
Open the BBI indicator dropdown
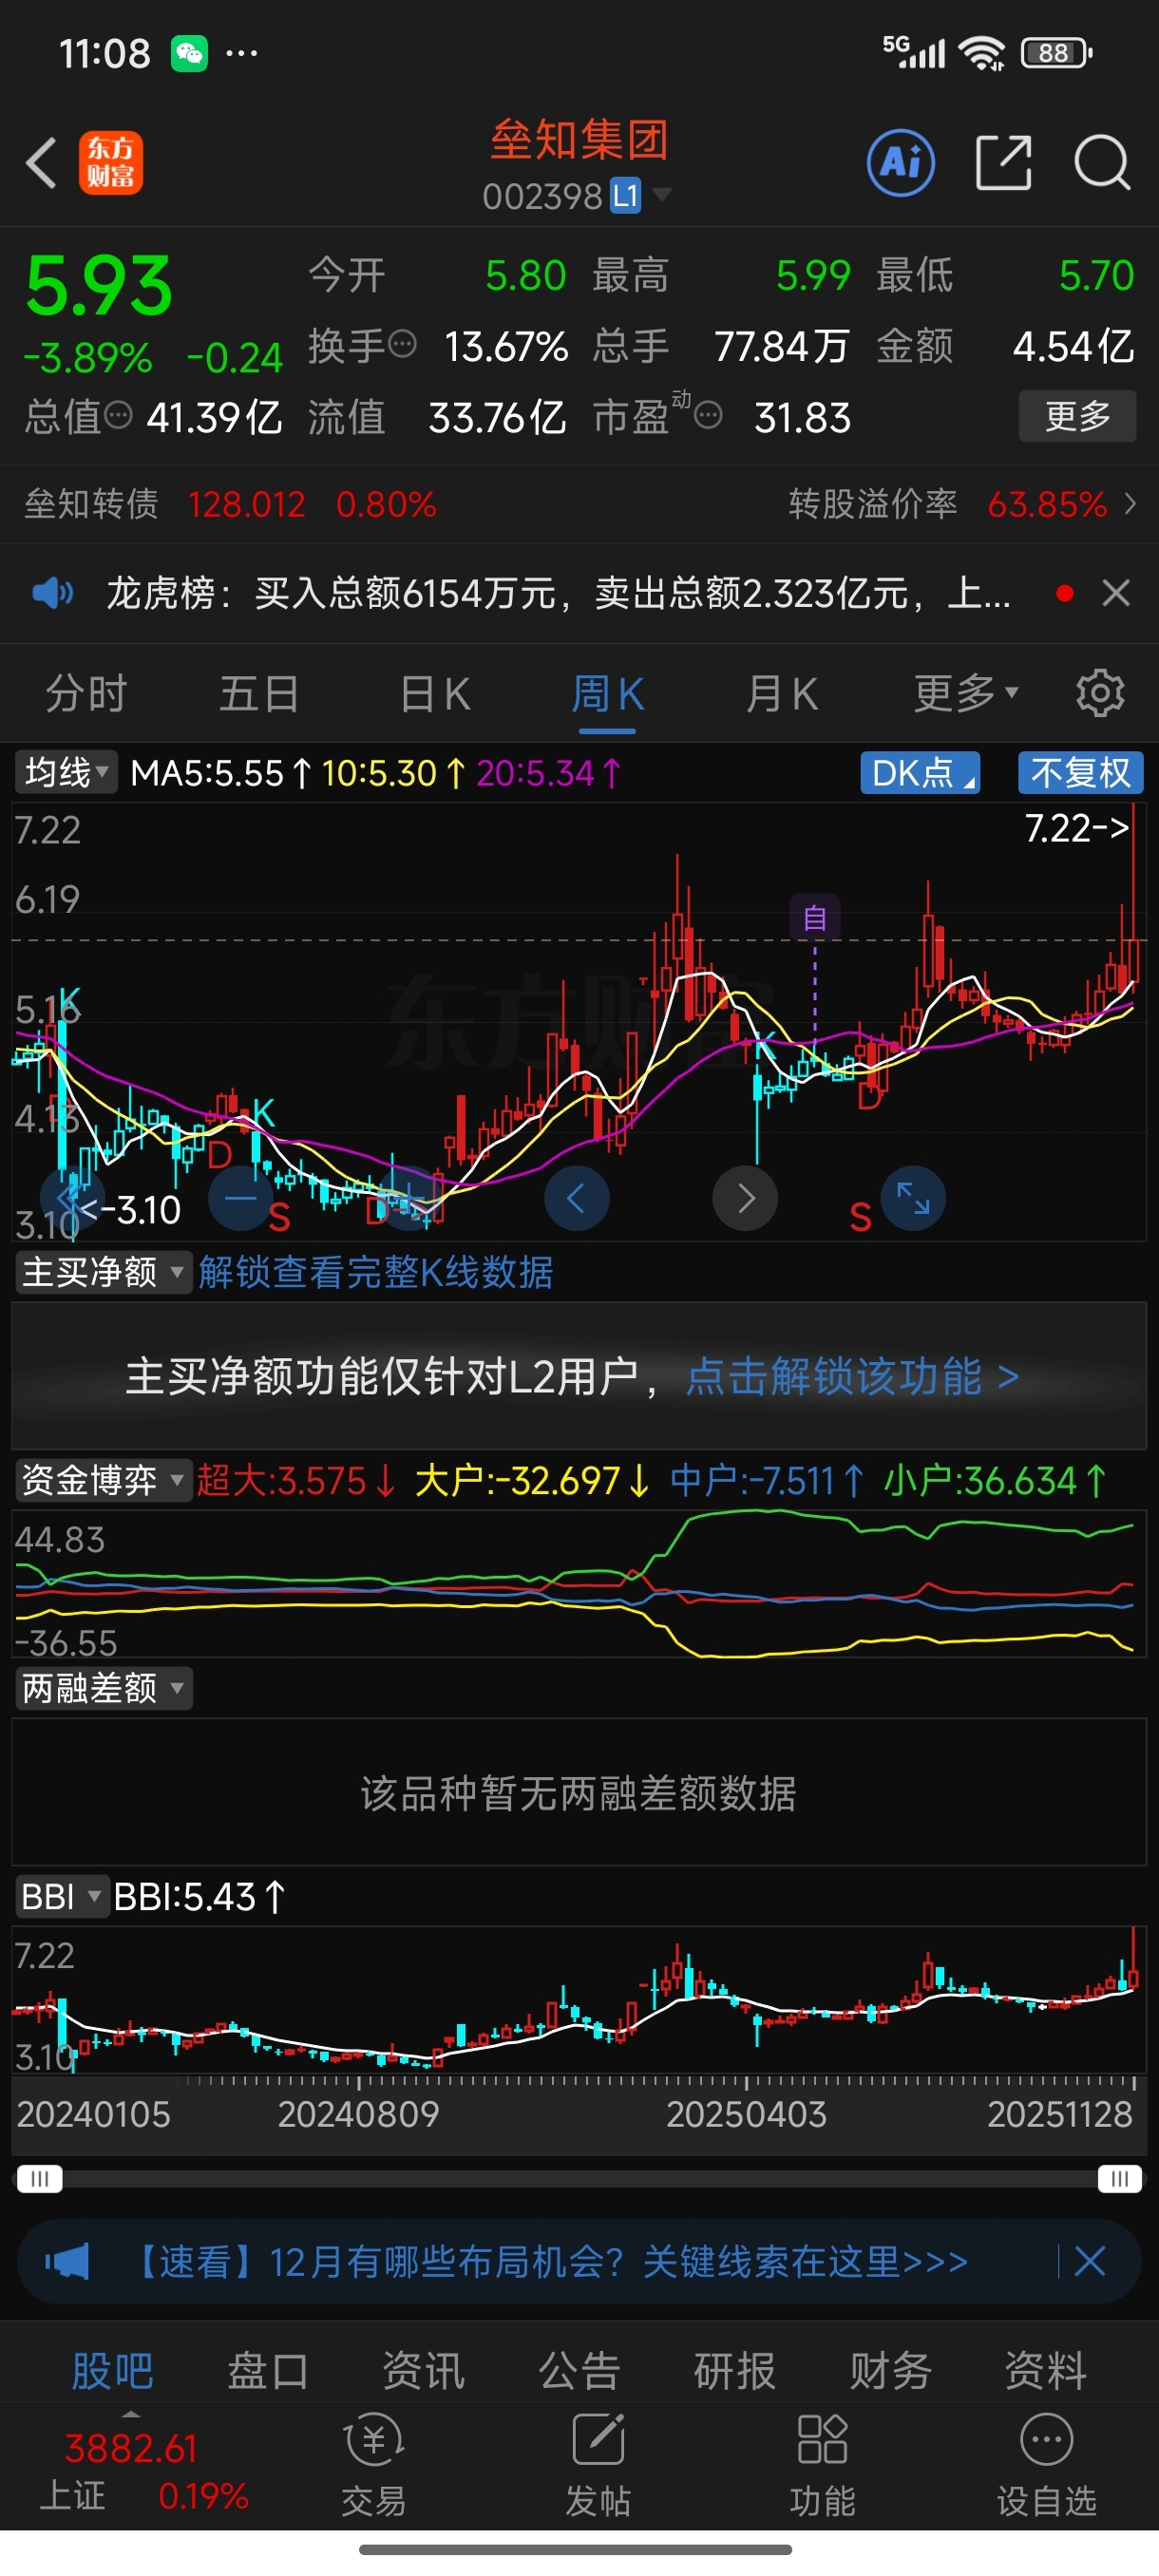[61, 1896]
